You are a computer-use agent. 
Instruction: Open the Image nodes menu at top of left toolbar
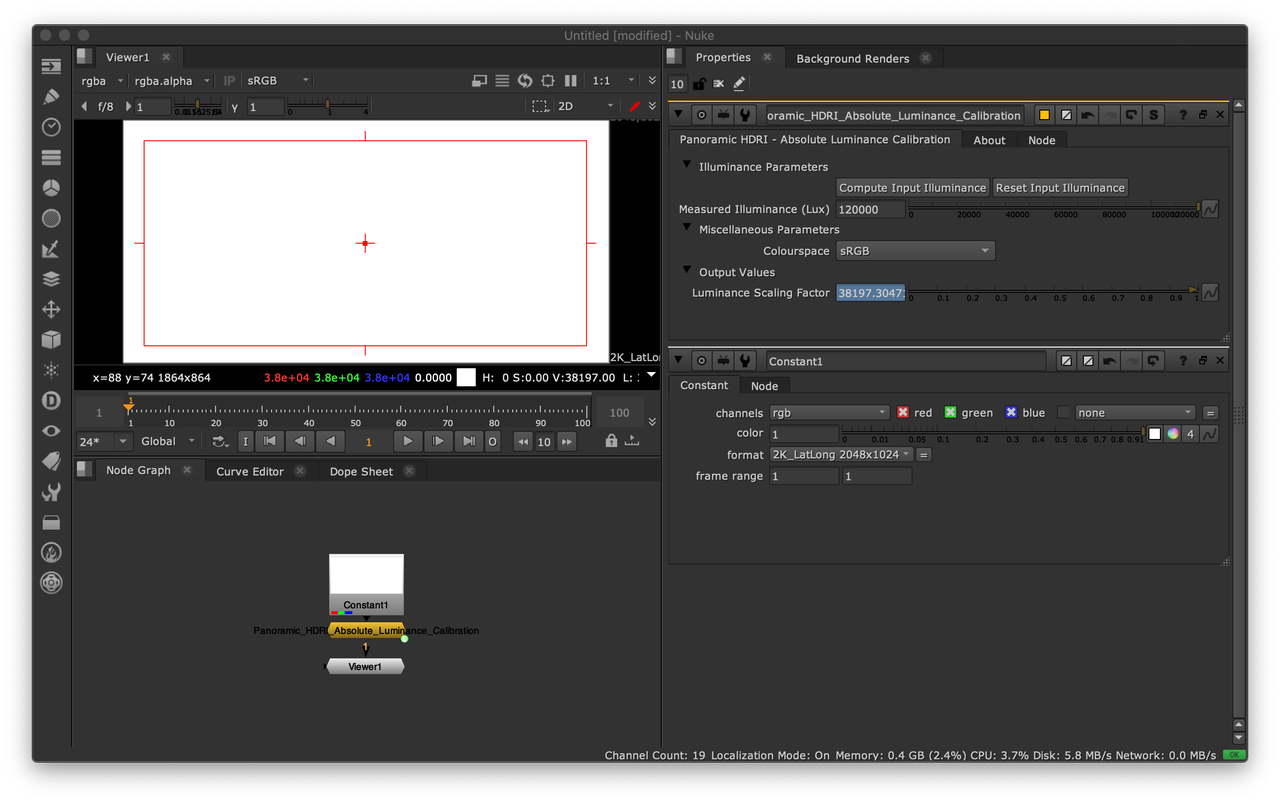[x=51, y=66]
